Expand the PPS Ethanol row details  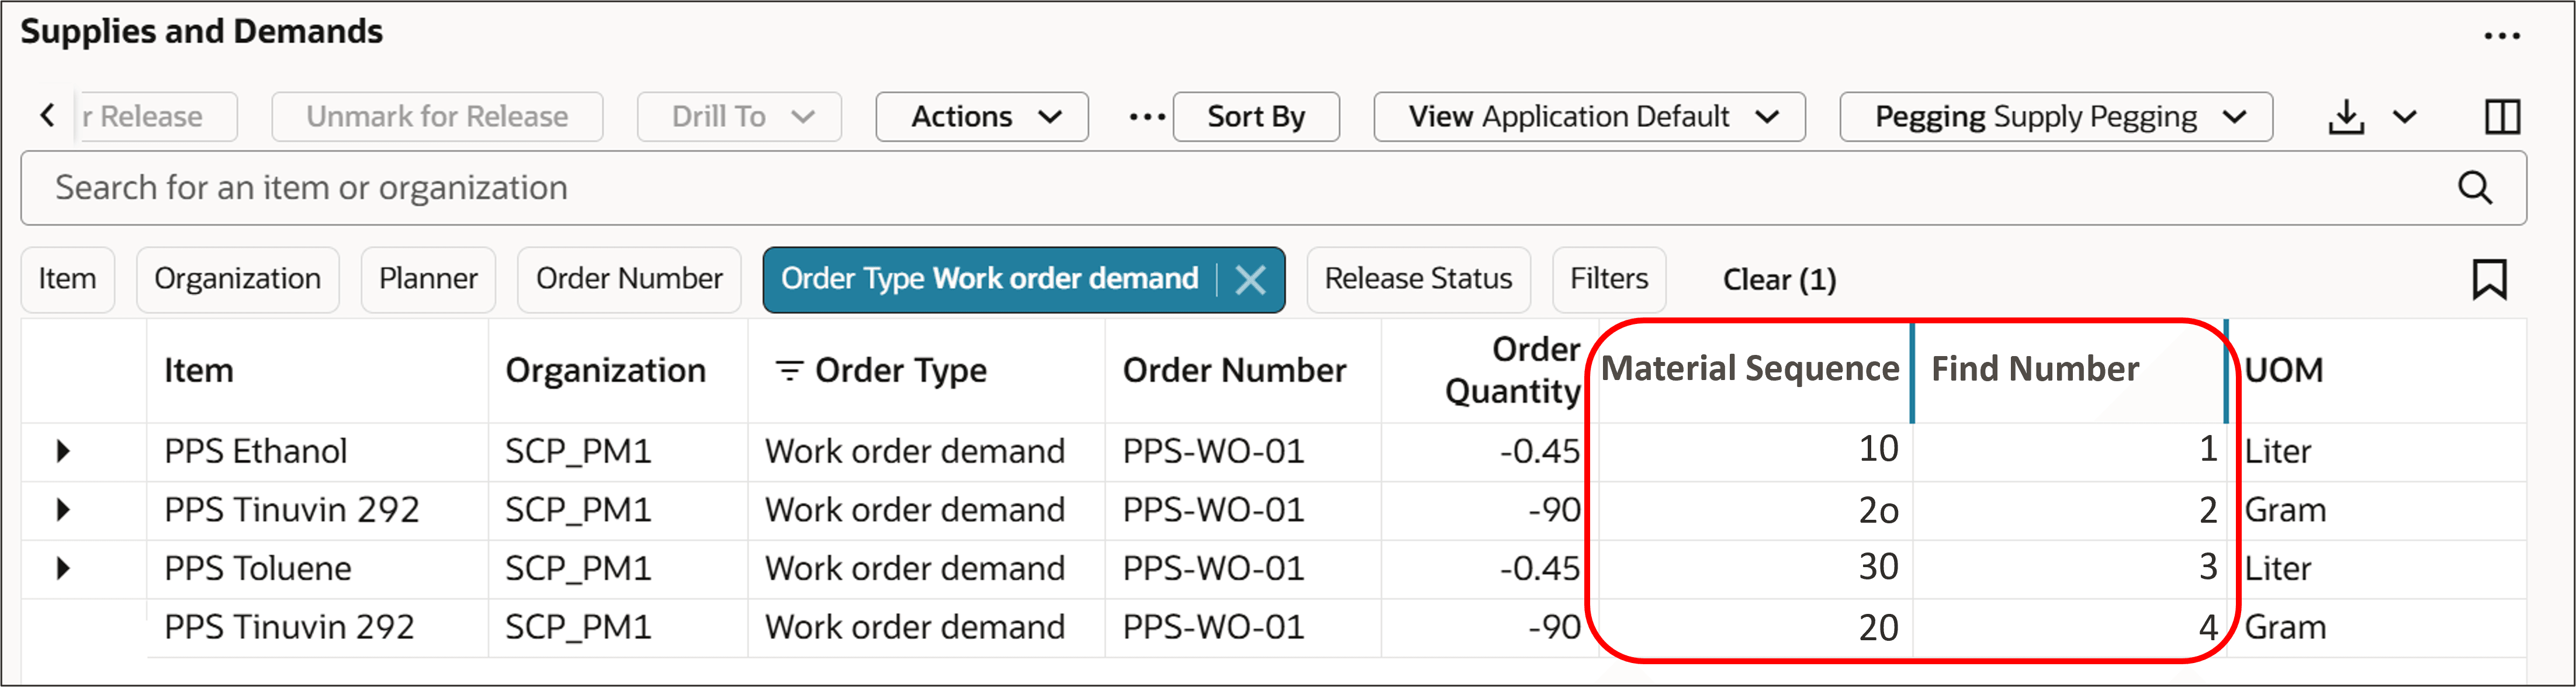point(64,451)
